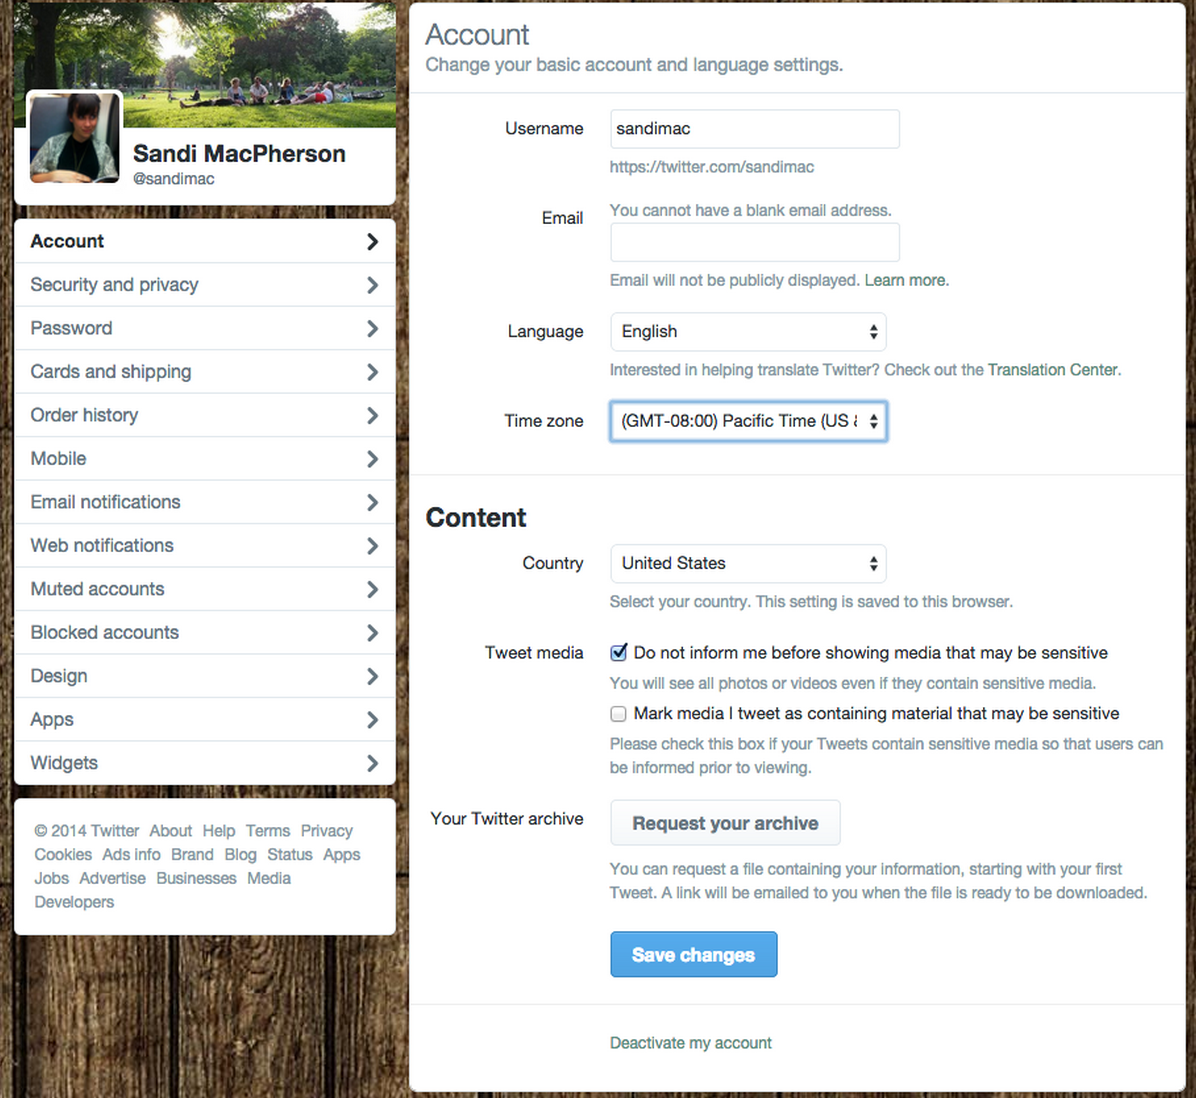This screenshot has height=1098, width=1196.
Task: Open the Password settings page
Action: click(x=204, y=329)
